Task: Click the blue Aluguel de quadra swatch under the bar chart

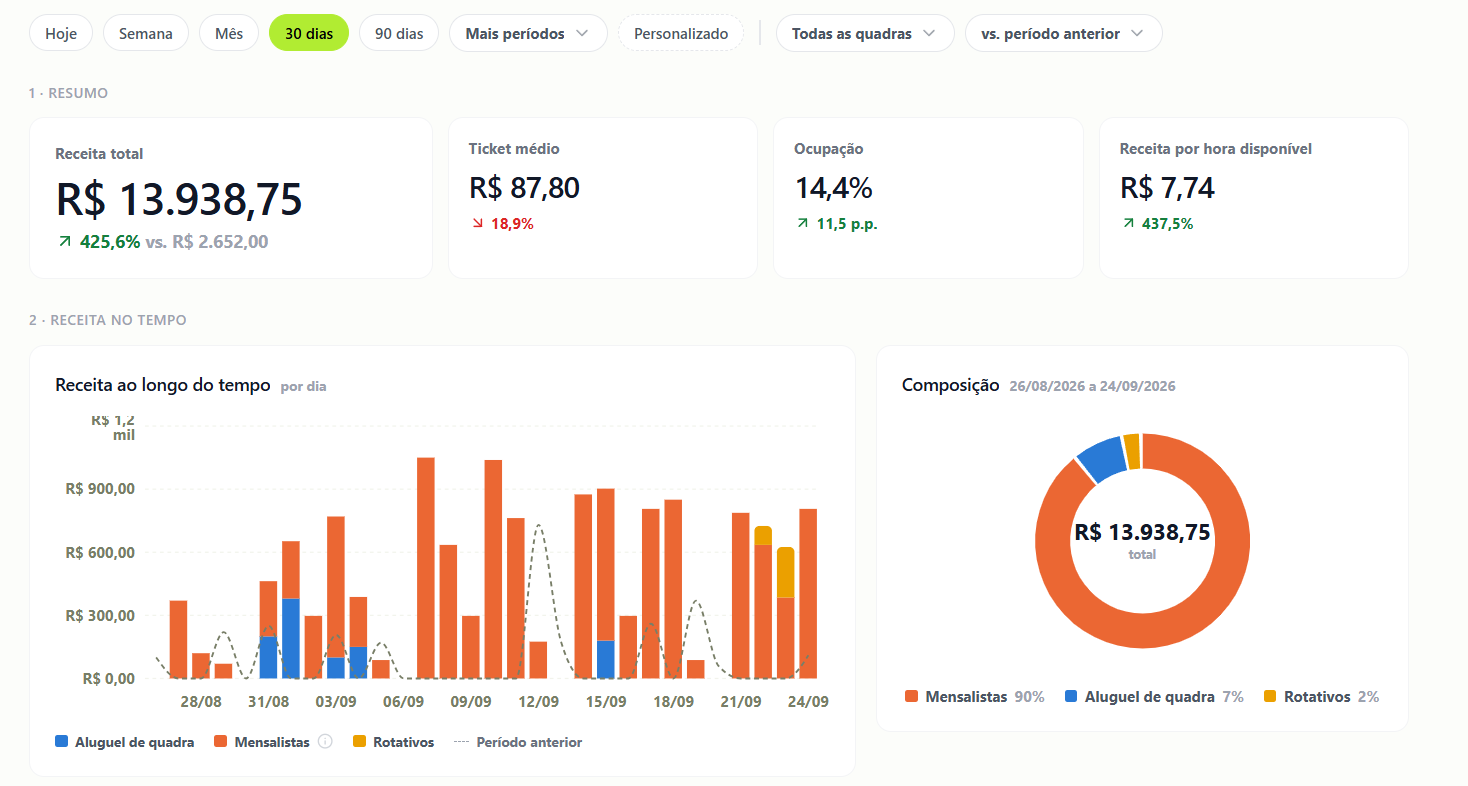Action: pyautogui.click(x=62, y=742)
